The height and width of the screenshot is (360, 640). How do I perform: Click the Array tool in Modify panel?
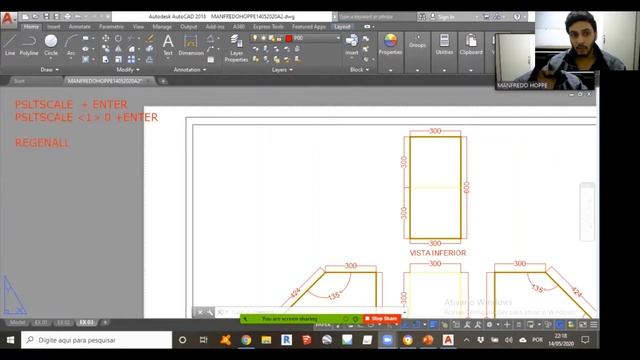[x=131, y=59]
